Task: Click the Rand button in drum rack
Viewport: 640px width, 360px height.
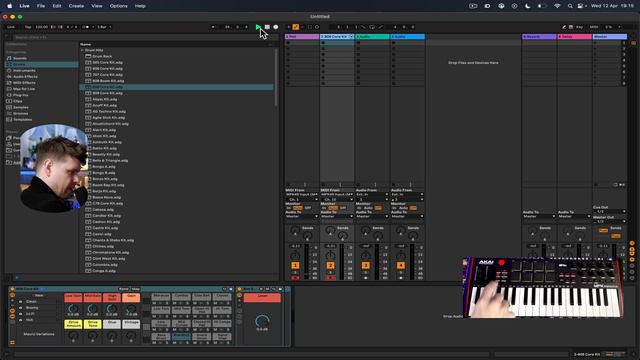Action: pos(124,289)
